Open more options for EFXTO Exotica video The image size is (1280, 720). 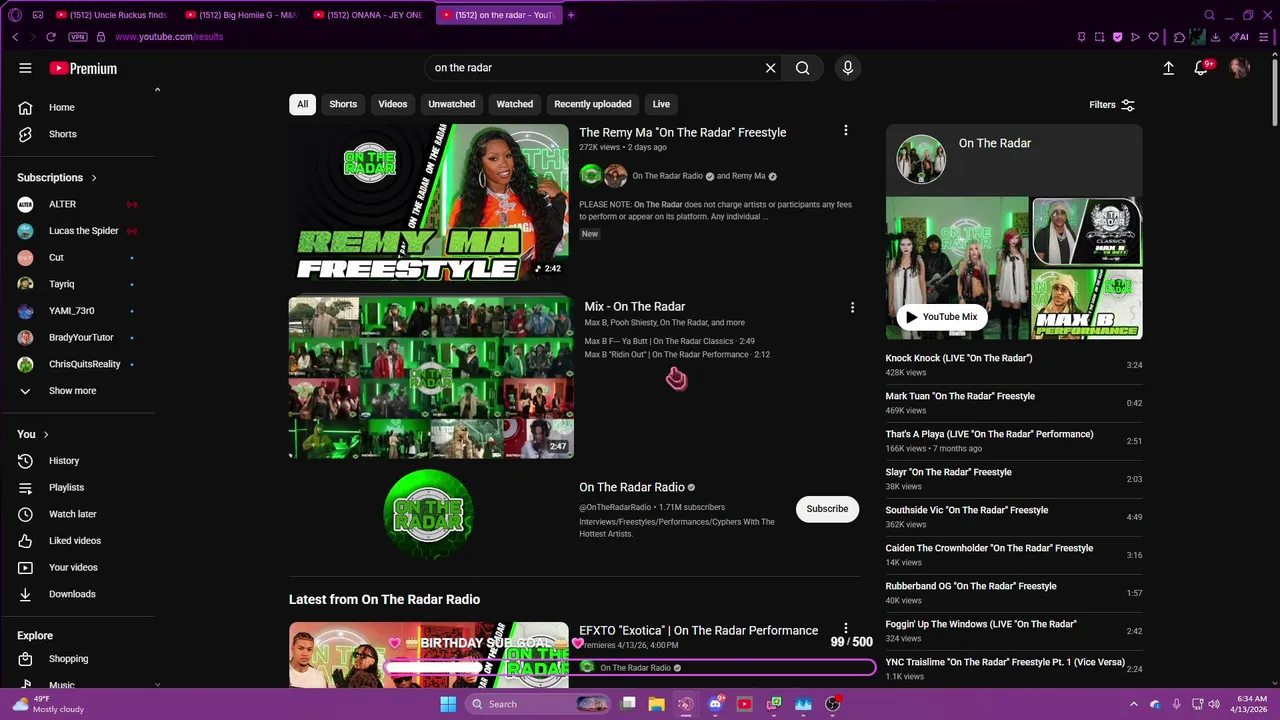tap(846, 629)
